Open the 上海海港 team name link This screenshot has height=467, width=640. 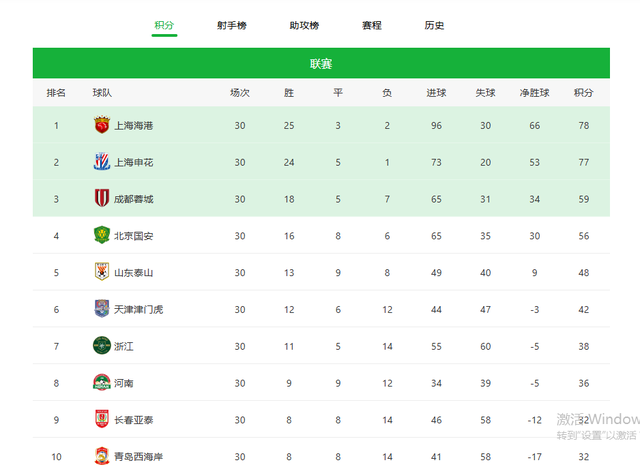coord(133,126)
